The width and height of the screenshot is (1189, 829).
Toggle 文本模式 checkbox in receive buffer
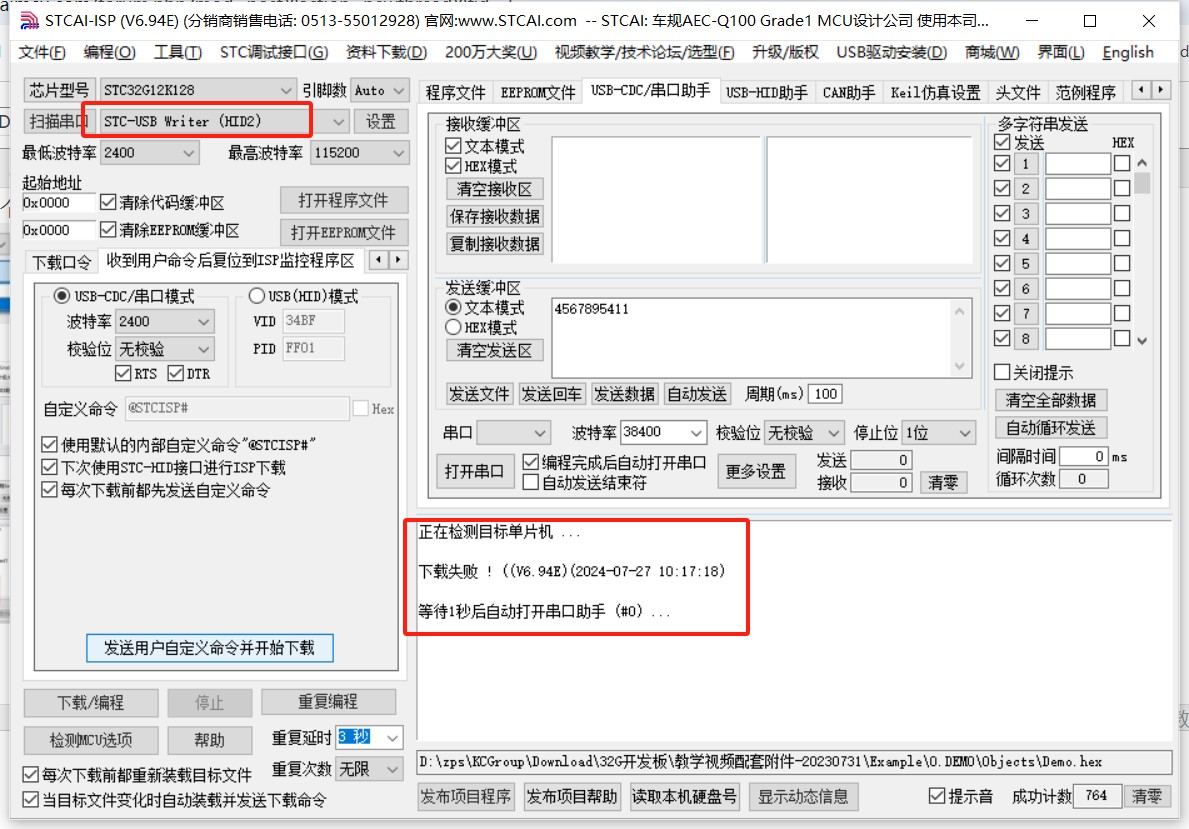[x=453, y=146]
